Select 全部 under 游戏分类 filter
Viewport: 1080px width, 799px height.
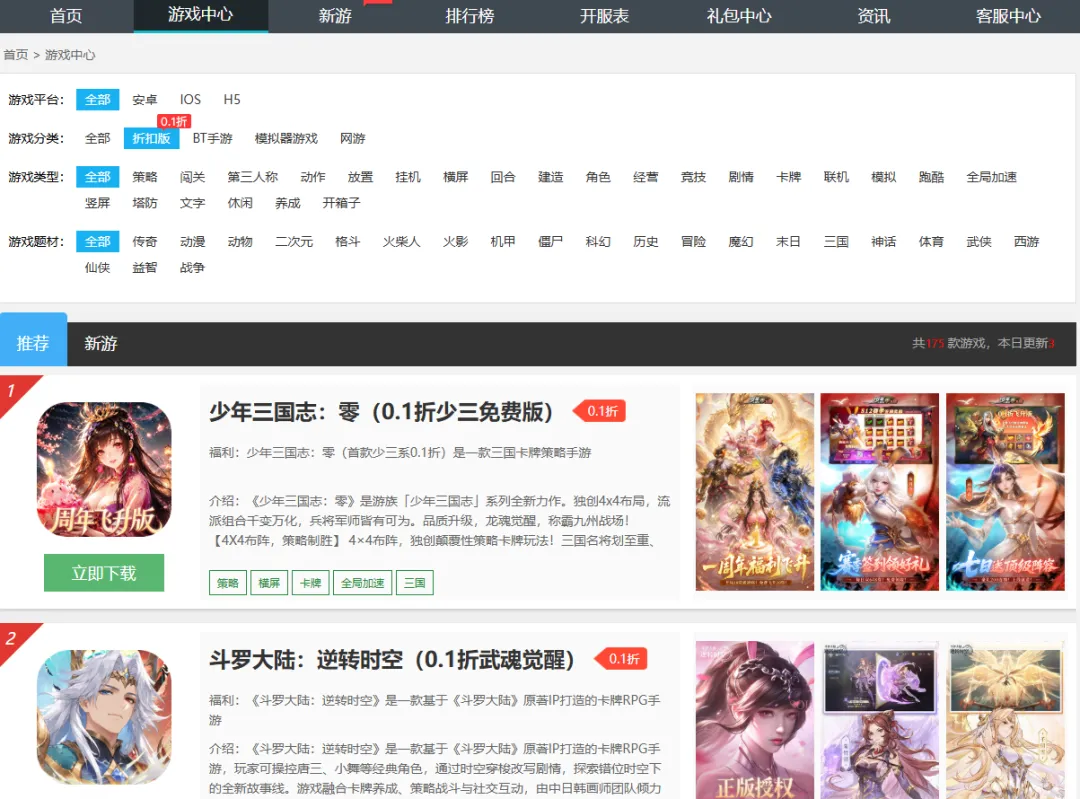coord(98,138)
